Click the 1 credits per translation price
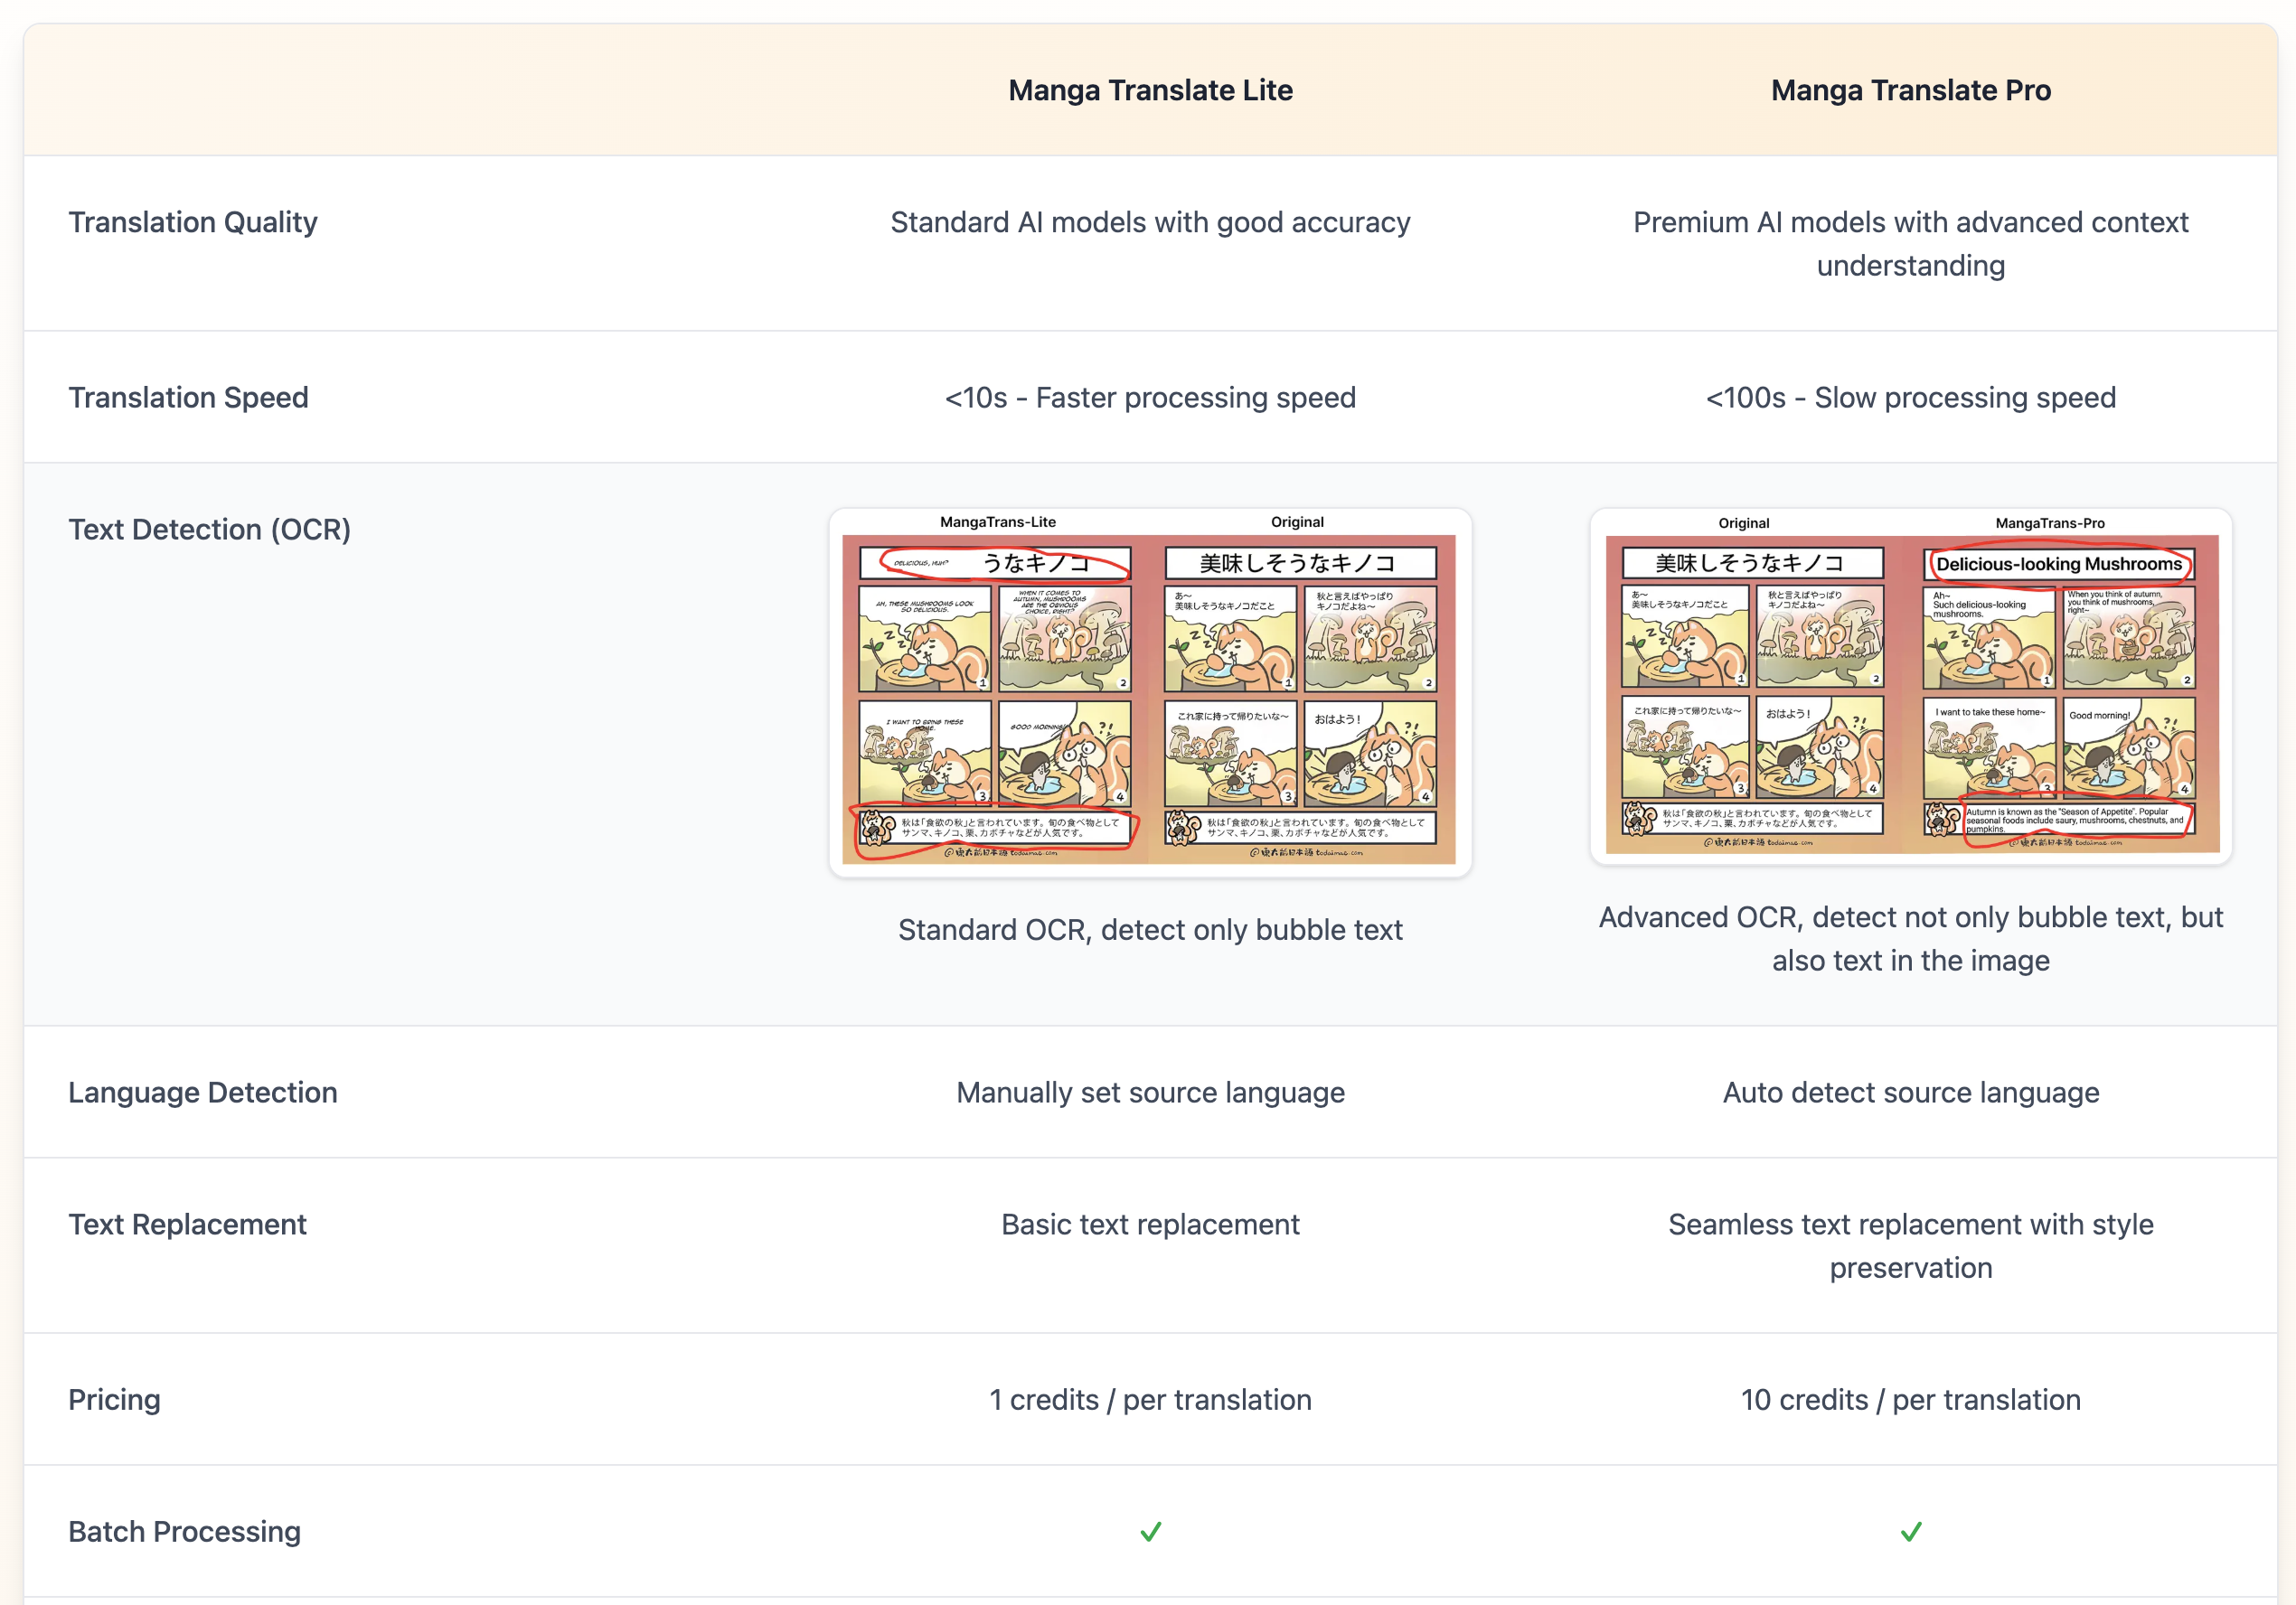The image size is (2296, 1605). pos(1151,1399)
